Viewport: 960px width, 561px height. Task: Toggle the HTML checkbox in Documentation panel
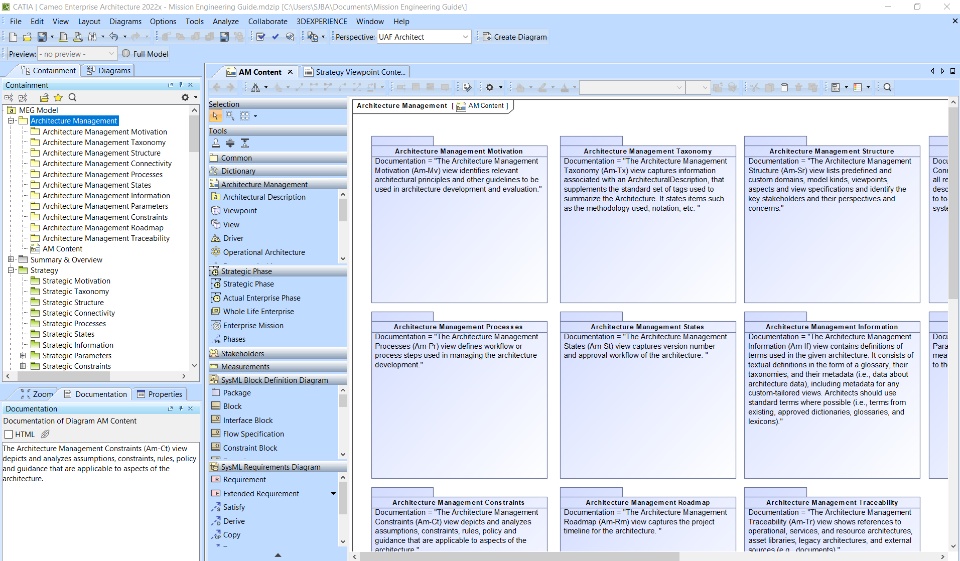click(9, 434)
